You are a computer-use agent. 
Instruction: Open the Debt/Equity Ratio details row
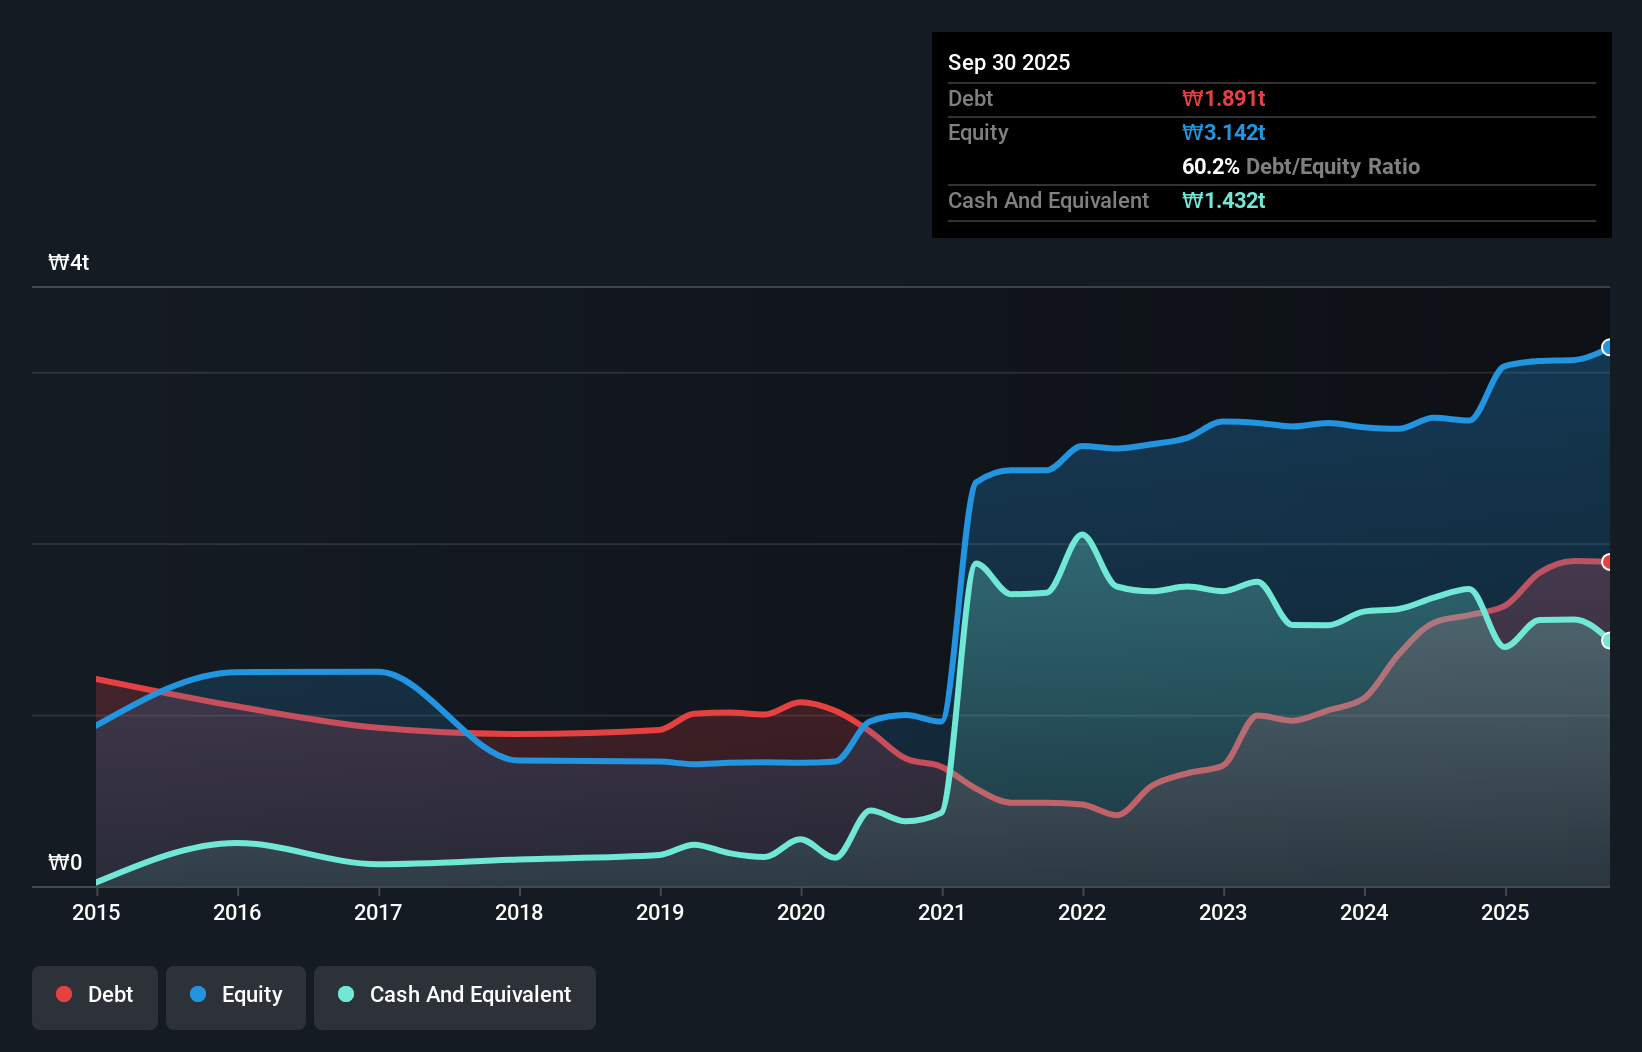click(x=1301, y=167)
